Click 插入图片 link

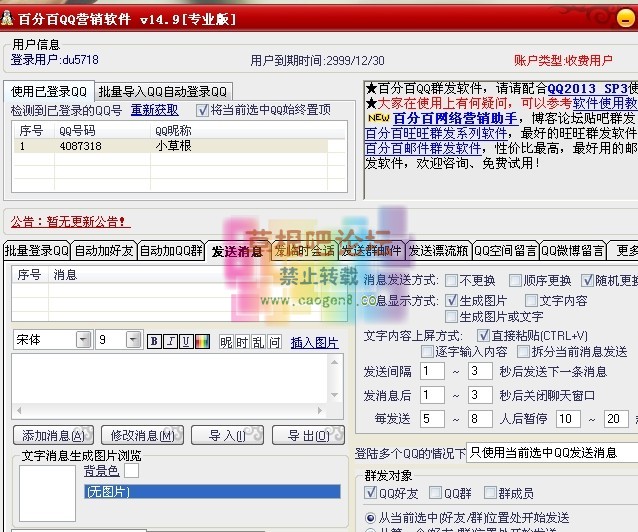pos(315,343)
